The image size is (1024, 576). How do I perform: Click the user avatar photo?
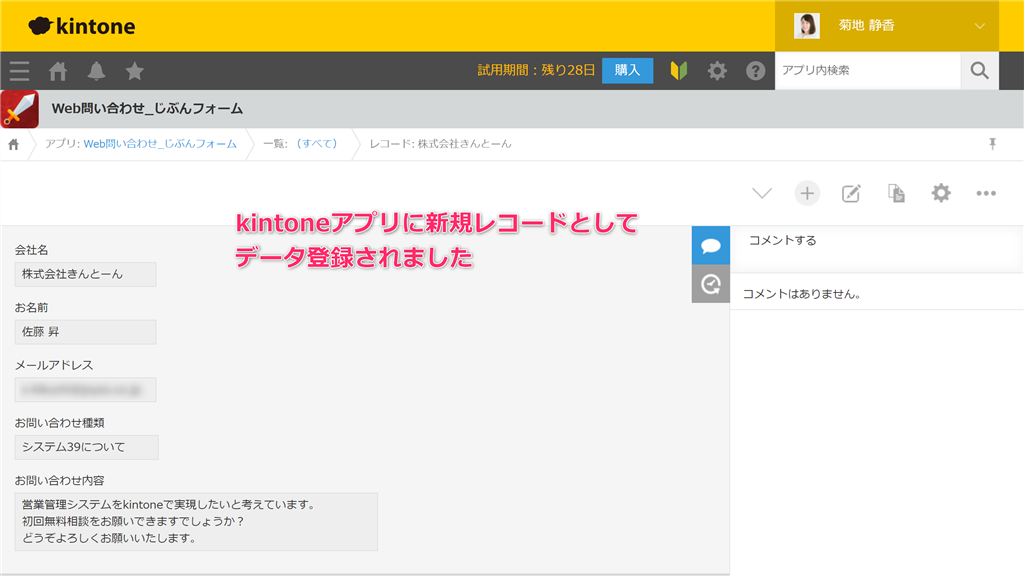(x=807, y=26)
